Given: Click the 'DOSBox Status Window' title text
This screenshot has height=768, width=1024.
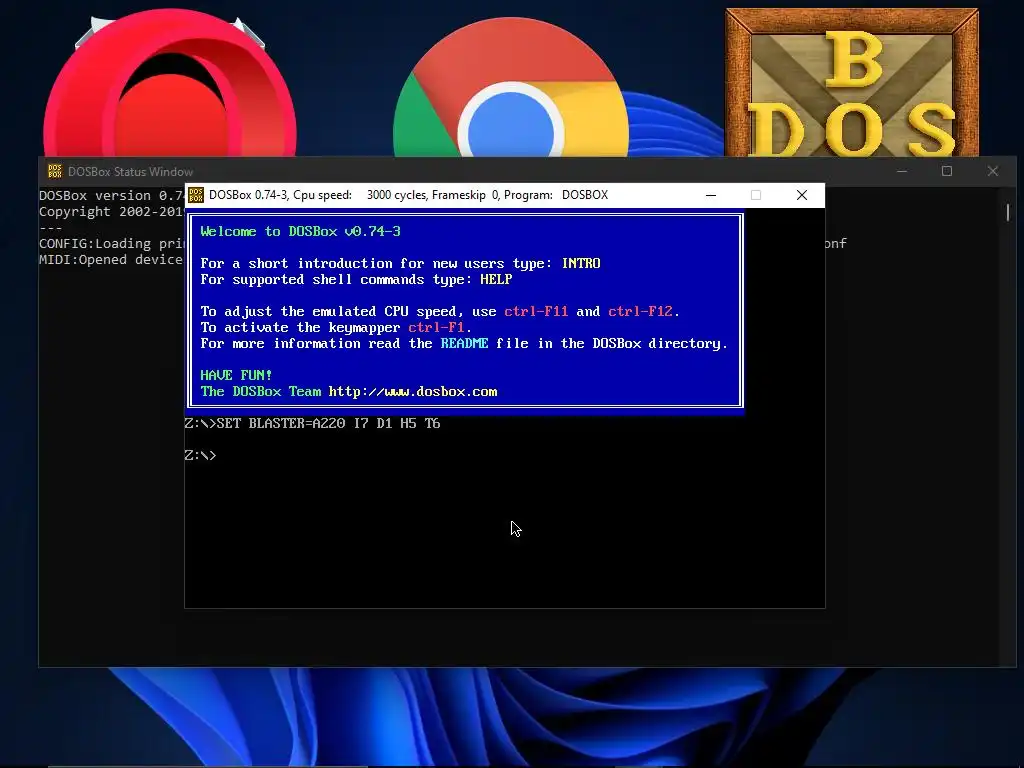Looking at the screenshot, I should (131, 172).
